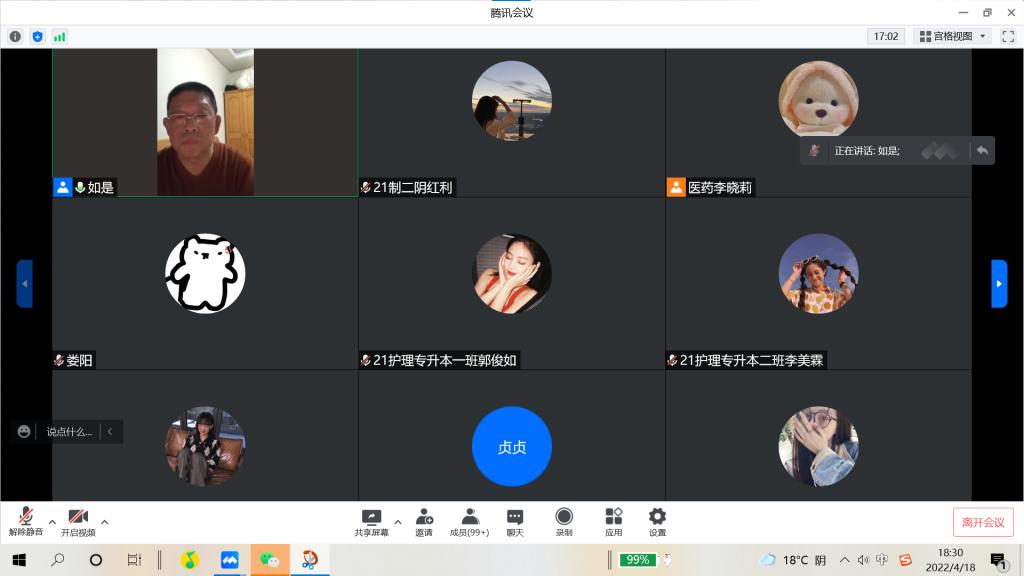This screenshot has height=576, width=1024.
Task: Open WeChat from the Windows taskbar
Action: click(269, 560)
